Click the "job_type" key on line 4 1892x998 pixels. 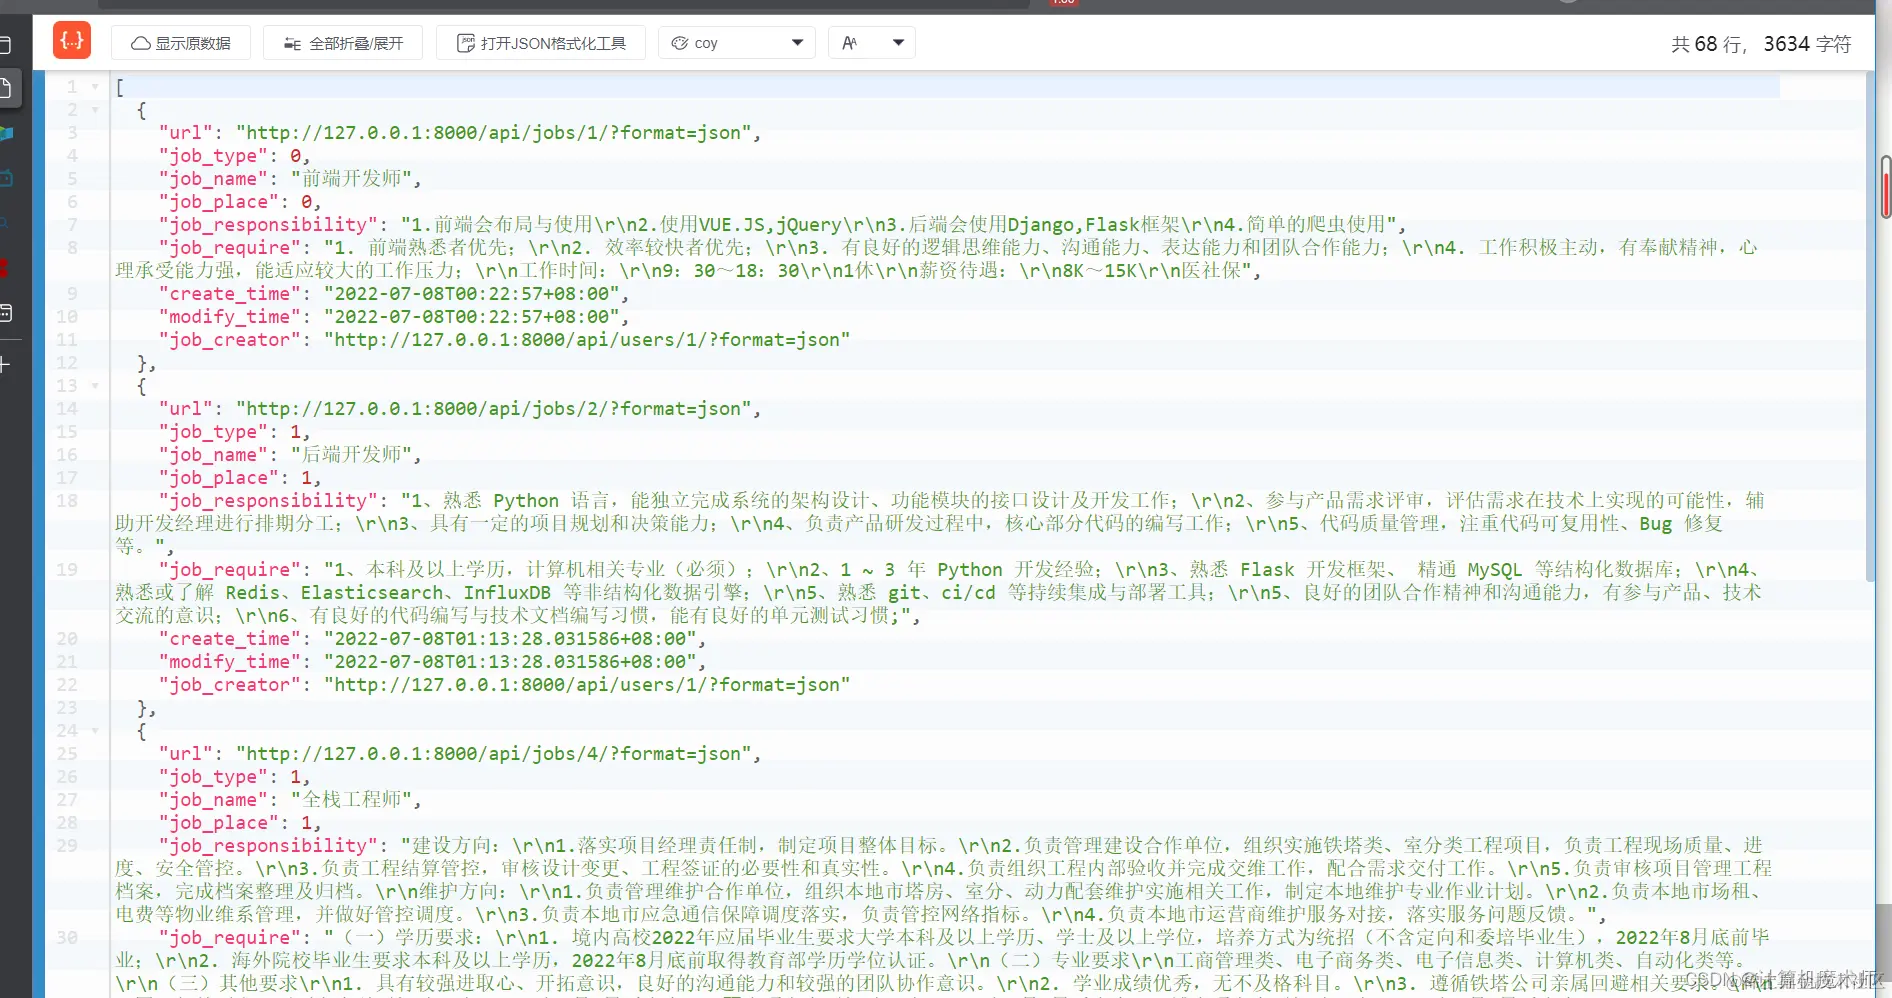point(213,156)
